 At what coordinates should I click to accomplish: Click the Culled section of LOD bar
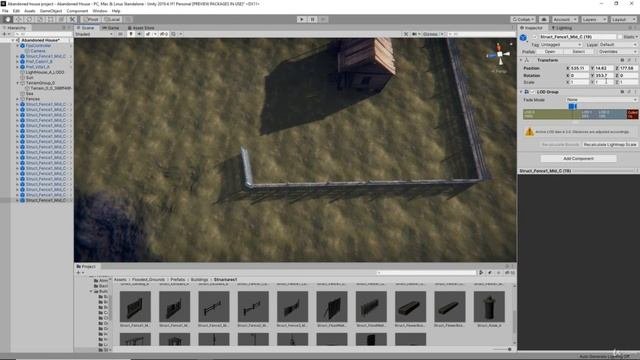632,114
